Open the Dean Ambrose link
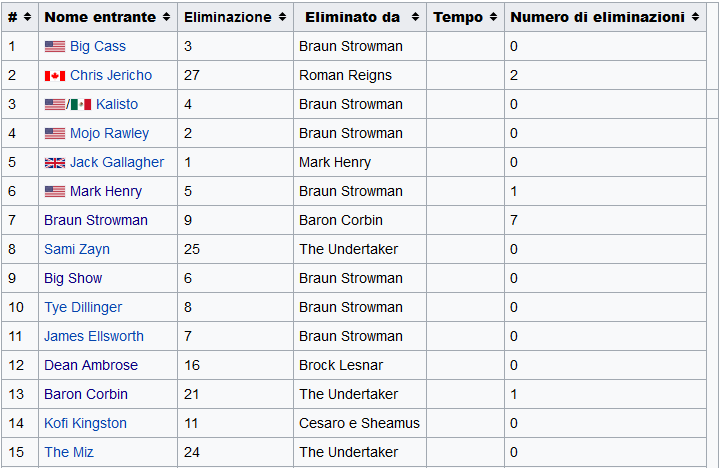 [x=91, y=365]
